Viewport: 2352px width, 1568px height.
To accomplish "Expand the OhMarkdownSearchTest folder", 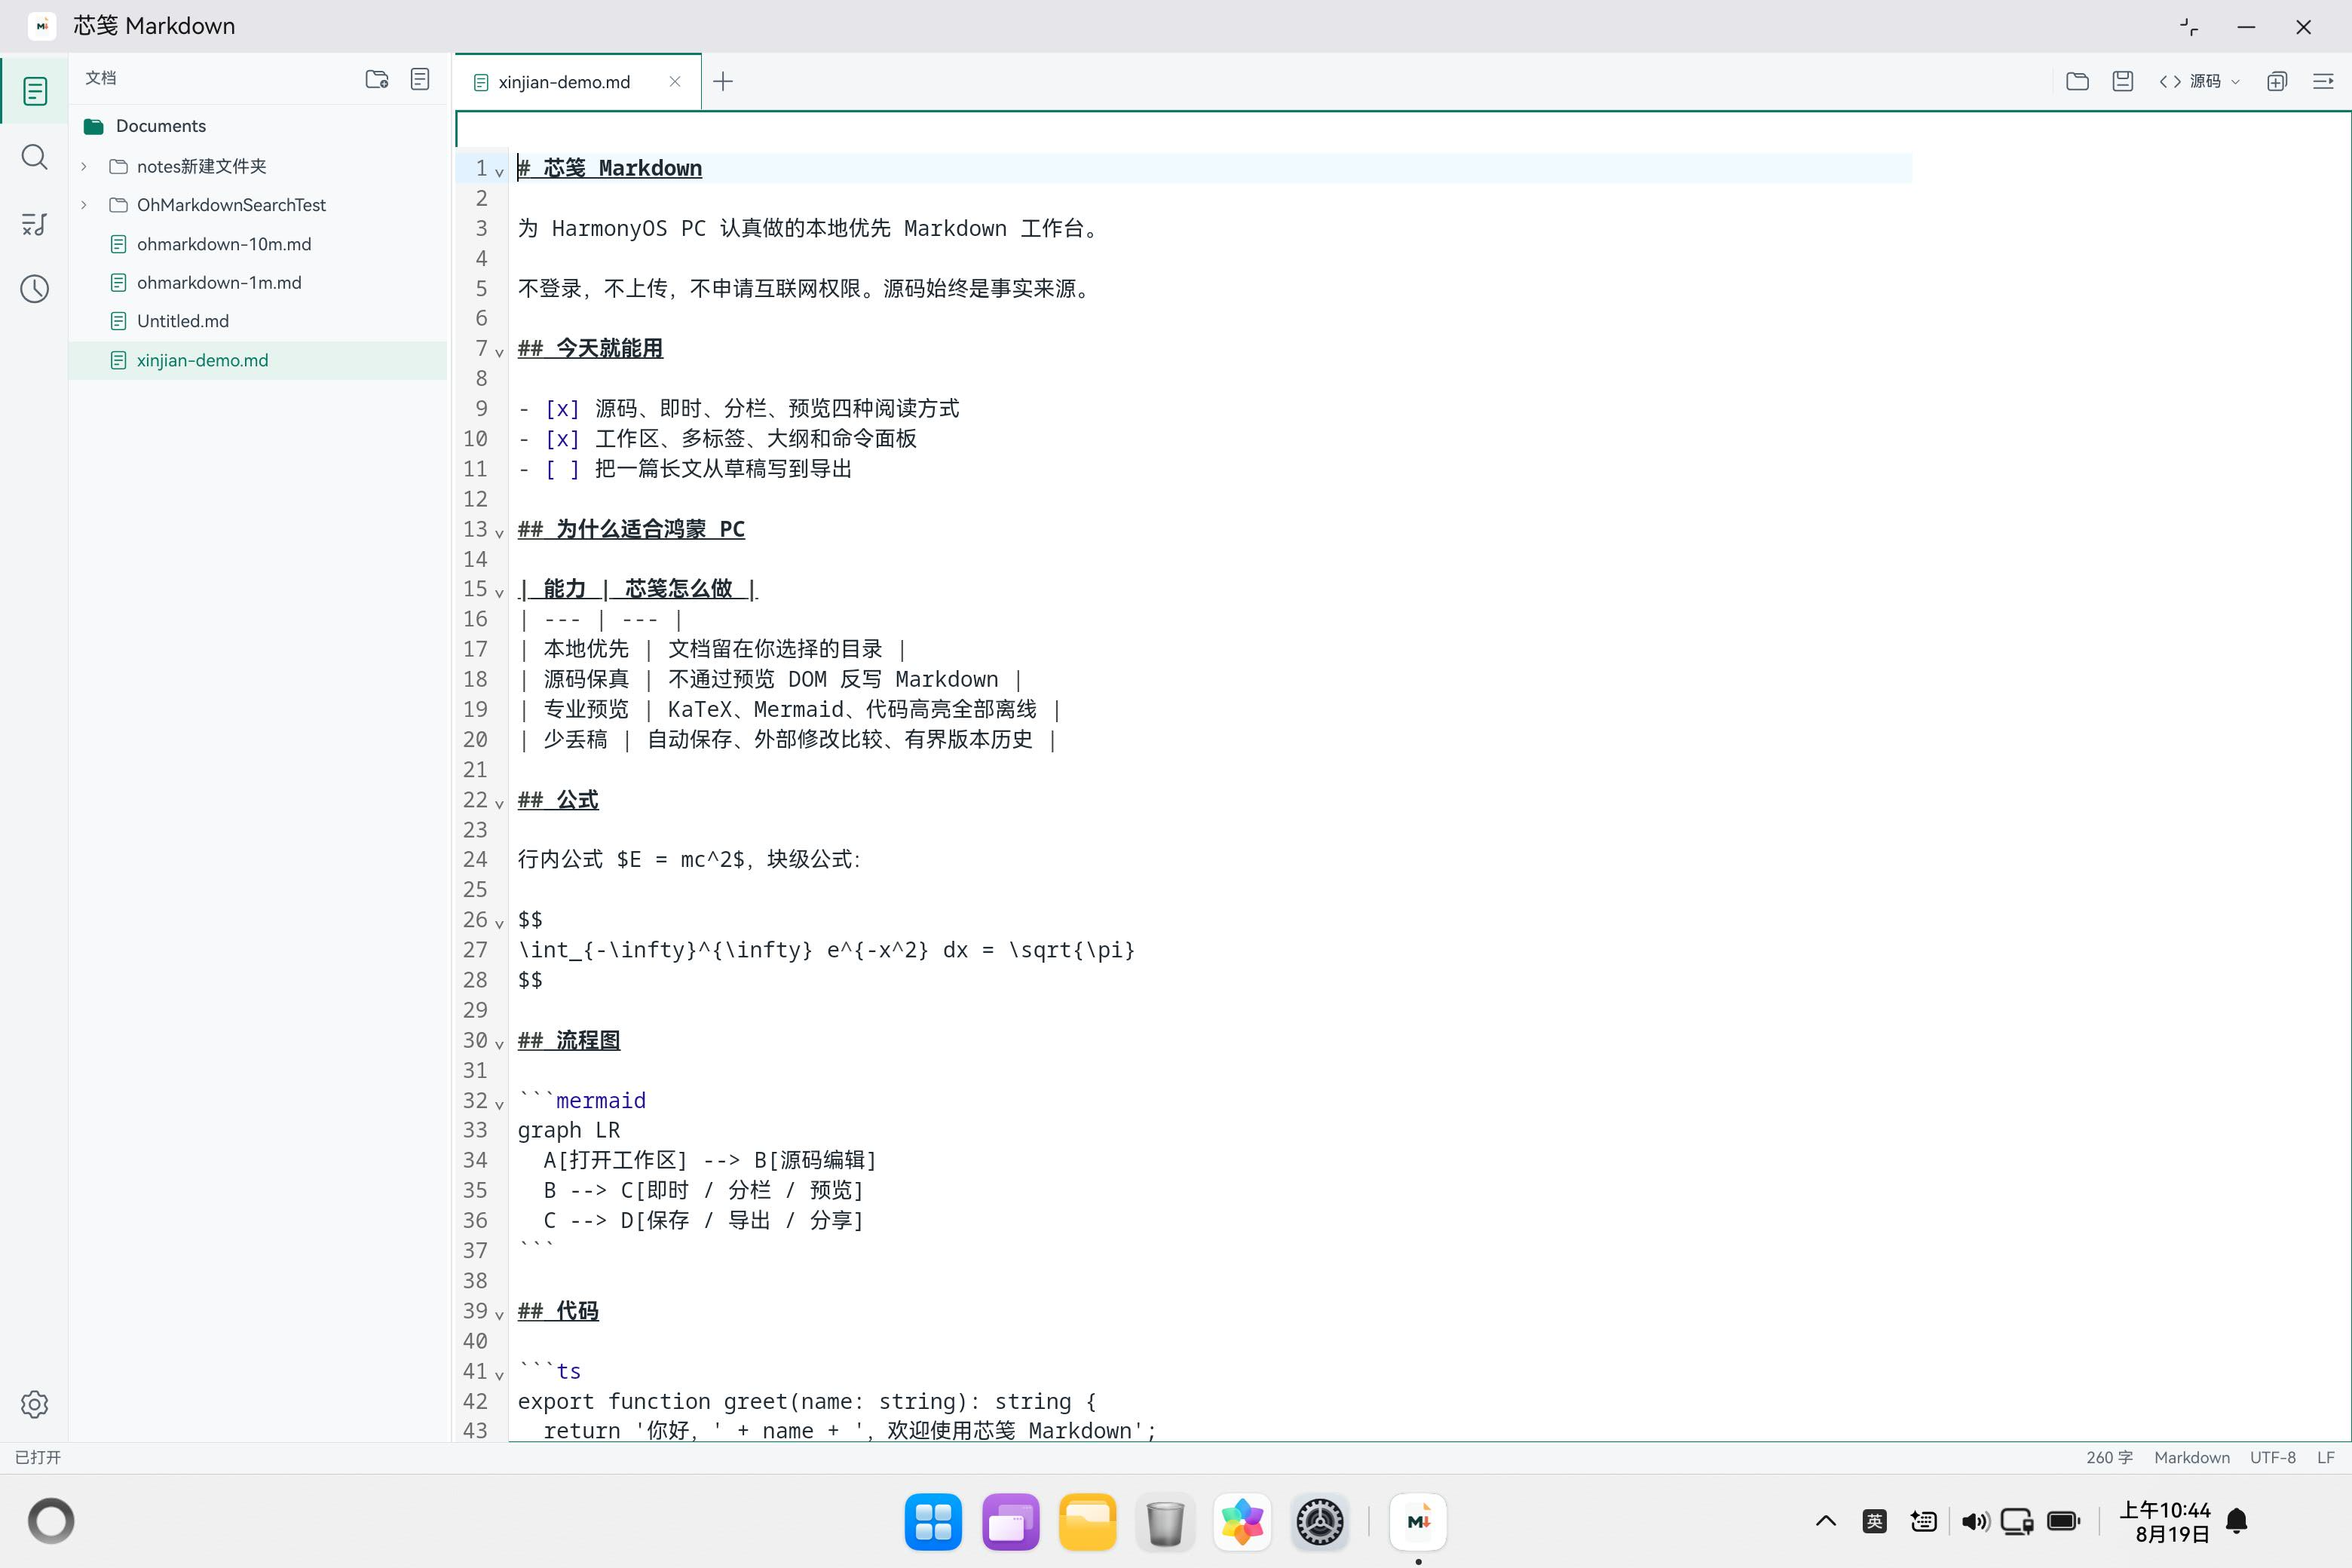I will [84, 205].
